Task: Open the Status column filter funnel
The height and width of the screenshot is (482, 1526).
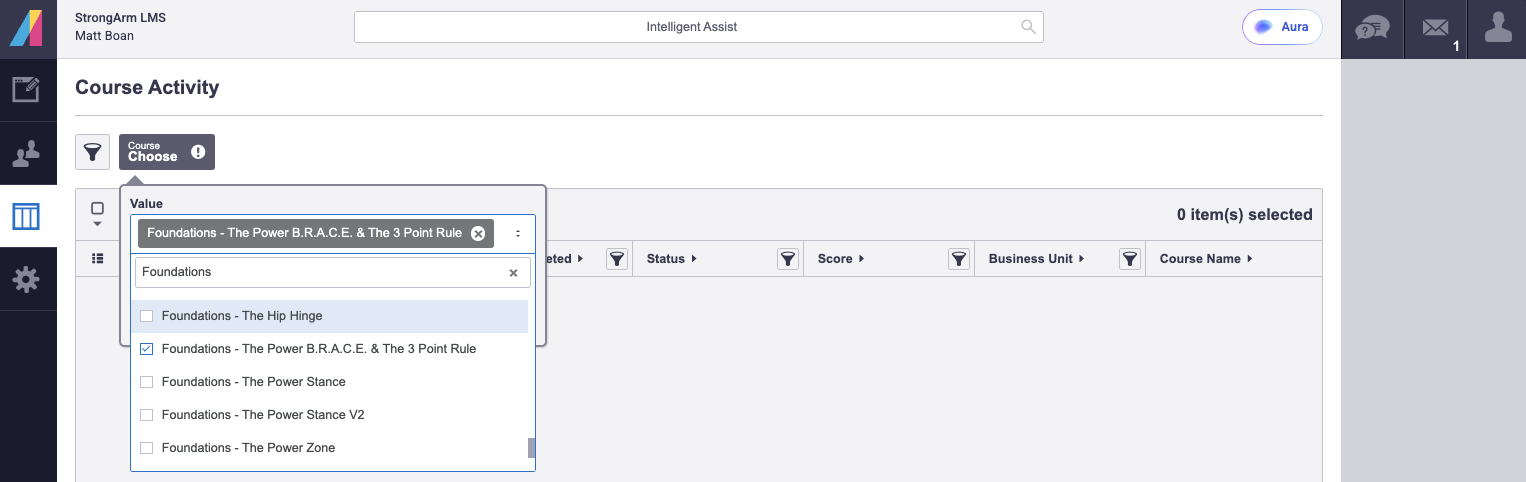Action: (x=788, y=259)
